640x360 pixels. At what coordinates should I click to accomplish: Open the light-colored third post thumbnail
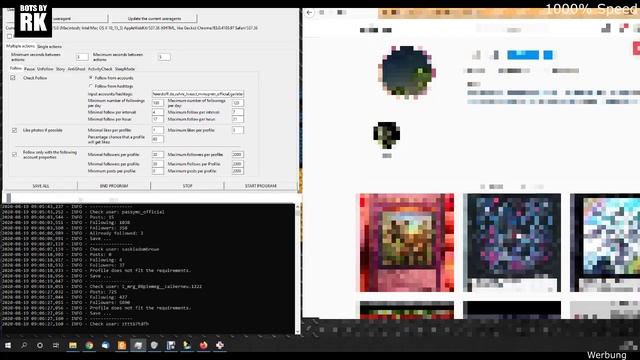tap(605, 243)
